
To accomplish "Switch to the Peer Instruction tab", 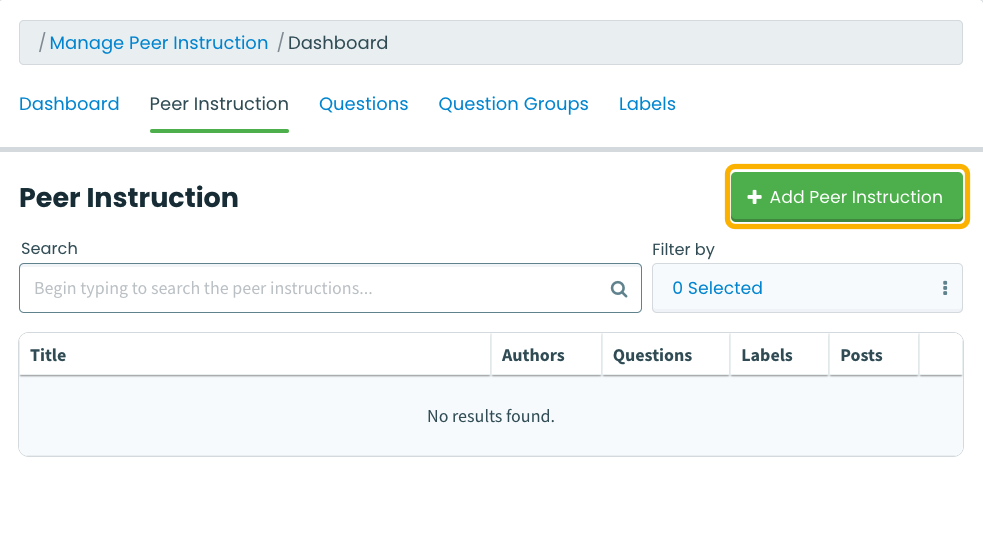I will click(219, 104).
